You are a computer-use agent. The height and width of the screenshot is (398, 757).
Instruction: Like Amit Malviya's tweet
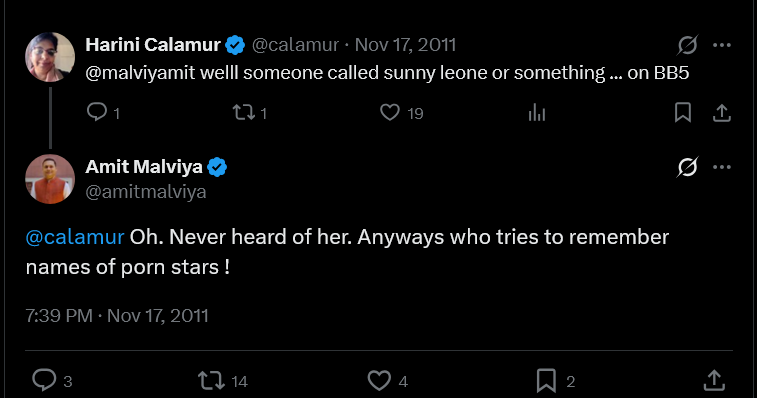point(379,380)
